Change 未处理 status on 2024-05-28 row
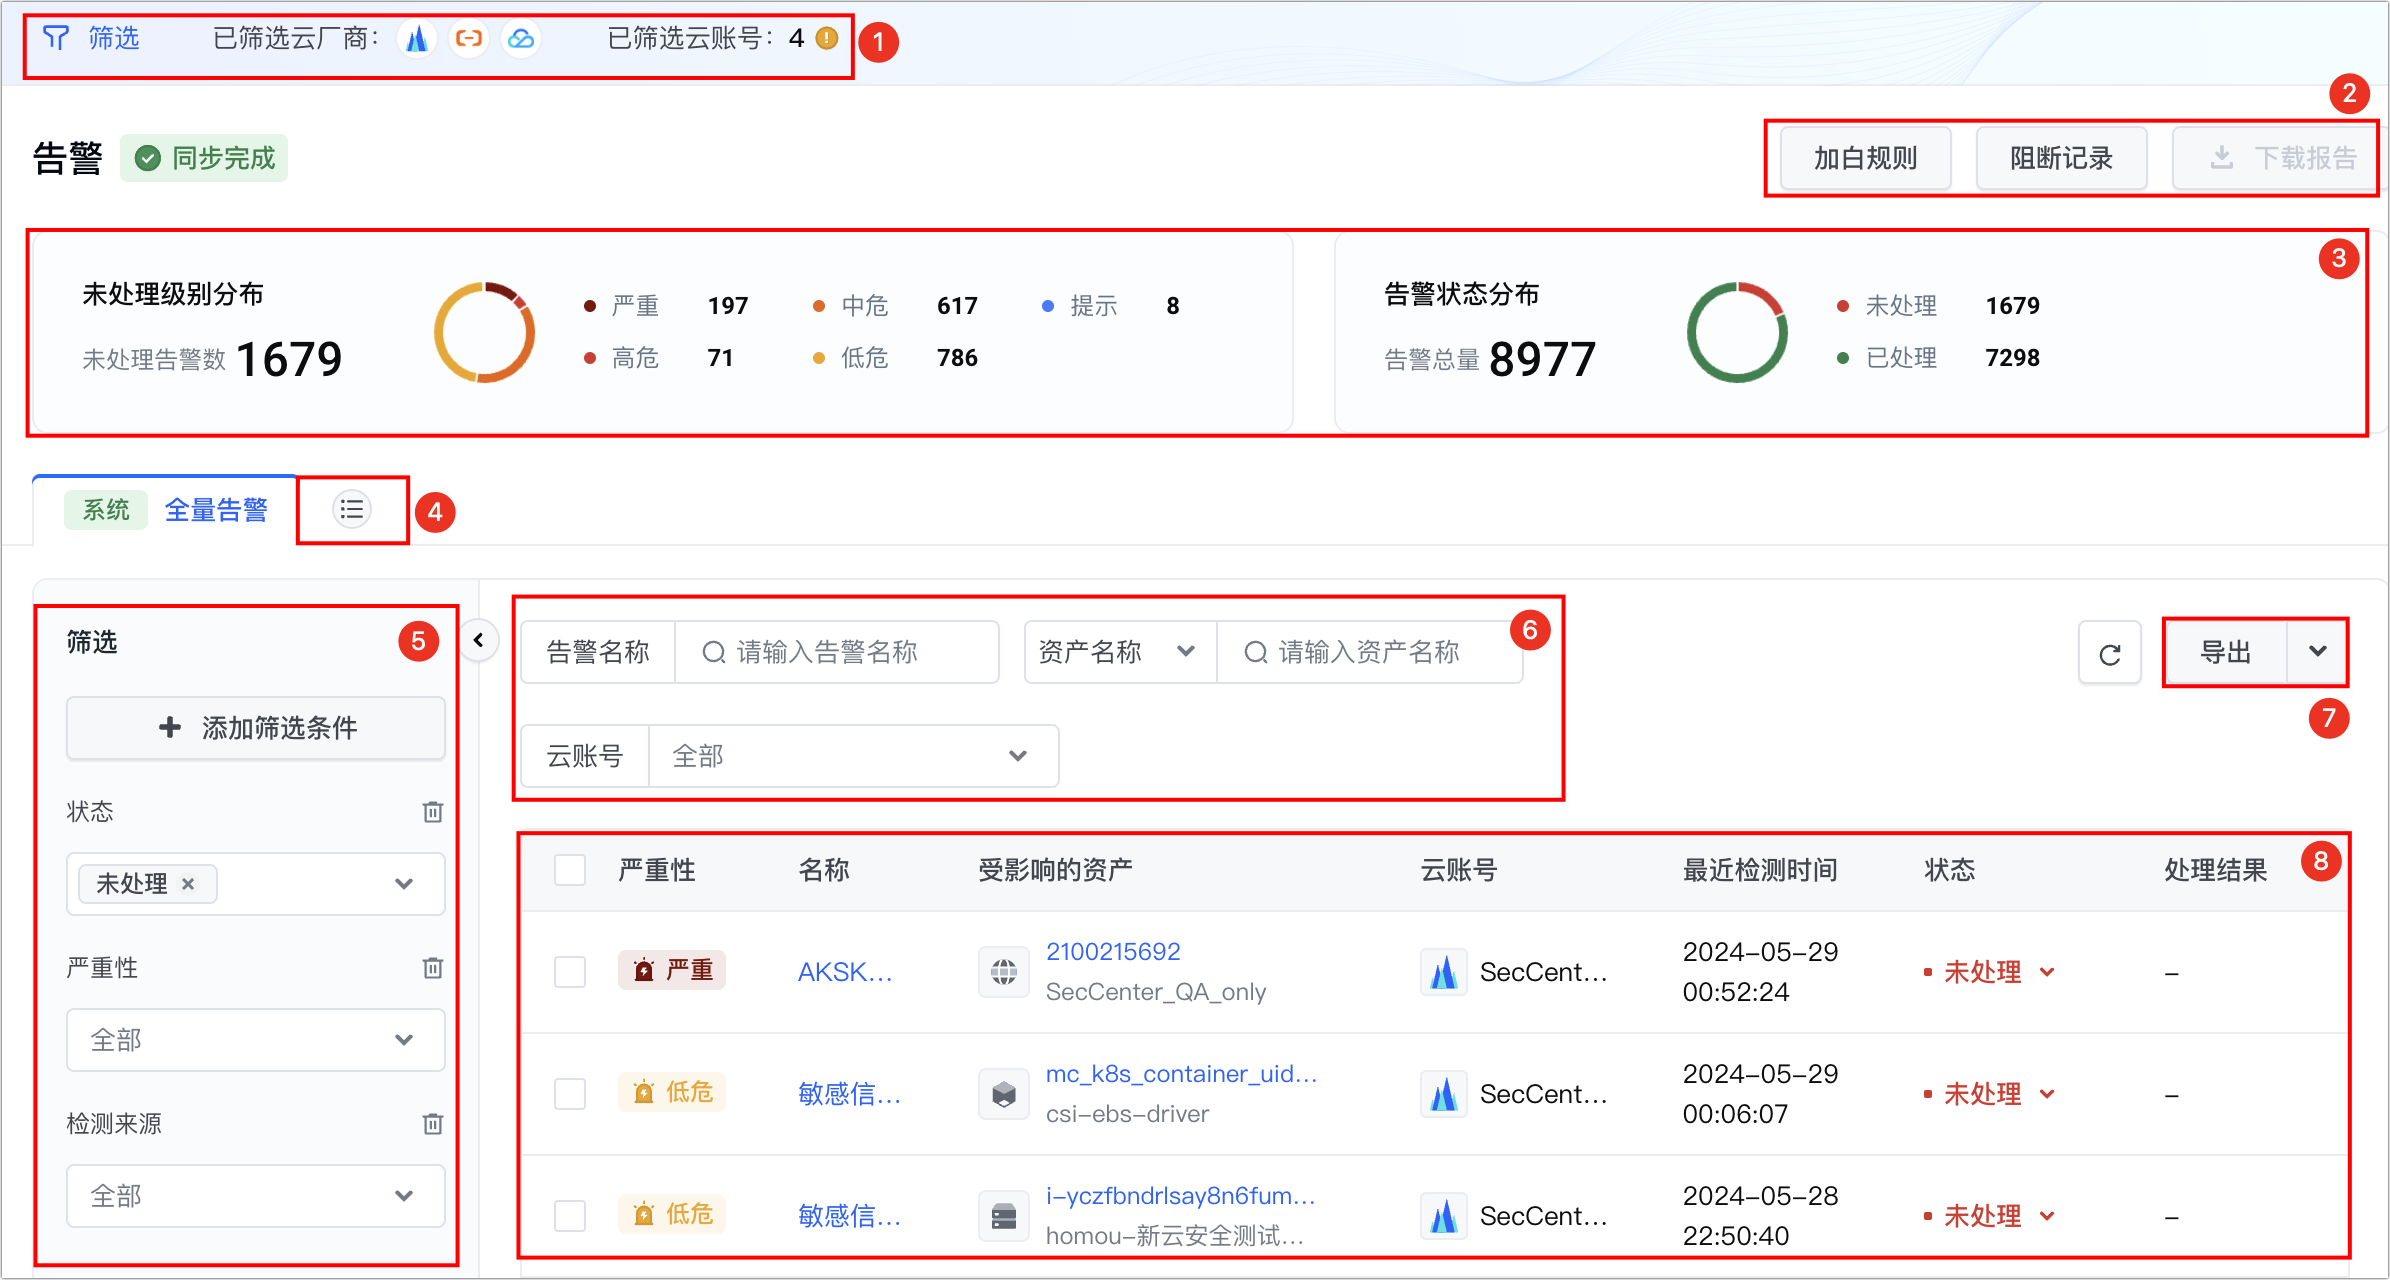This screenshot has width=2390, height=1280. coord(1989,1215)
